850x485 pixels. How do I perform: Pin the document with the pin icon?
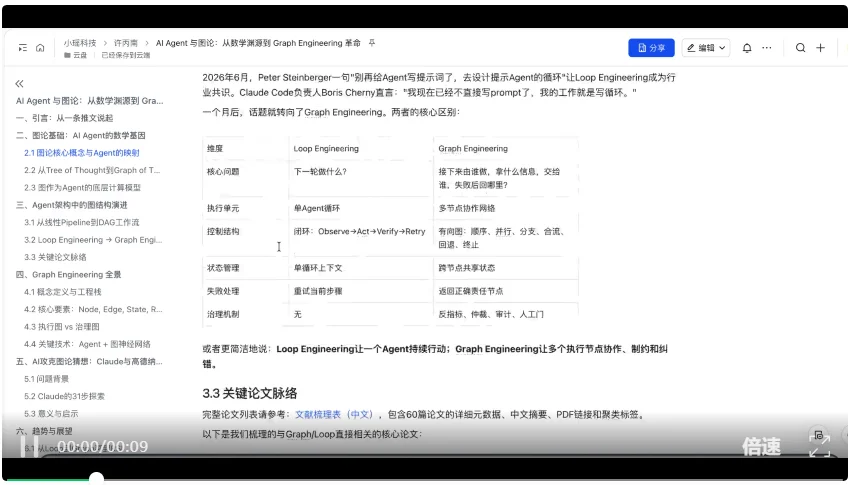pos(372,43)
